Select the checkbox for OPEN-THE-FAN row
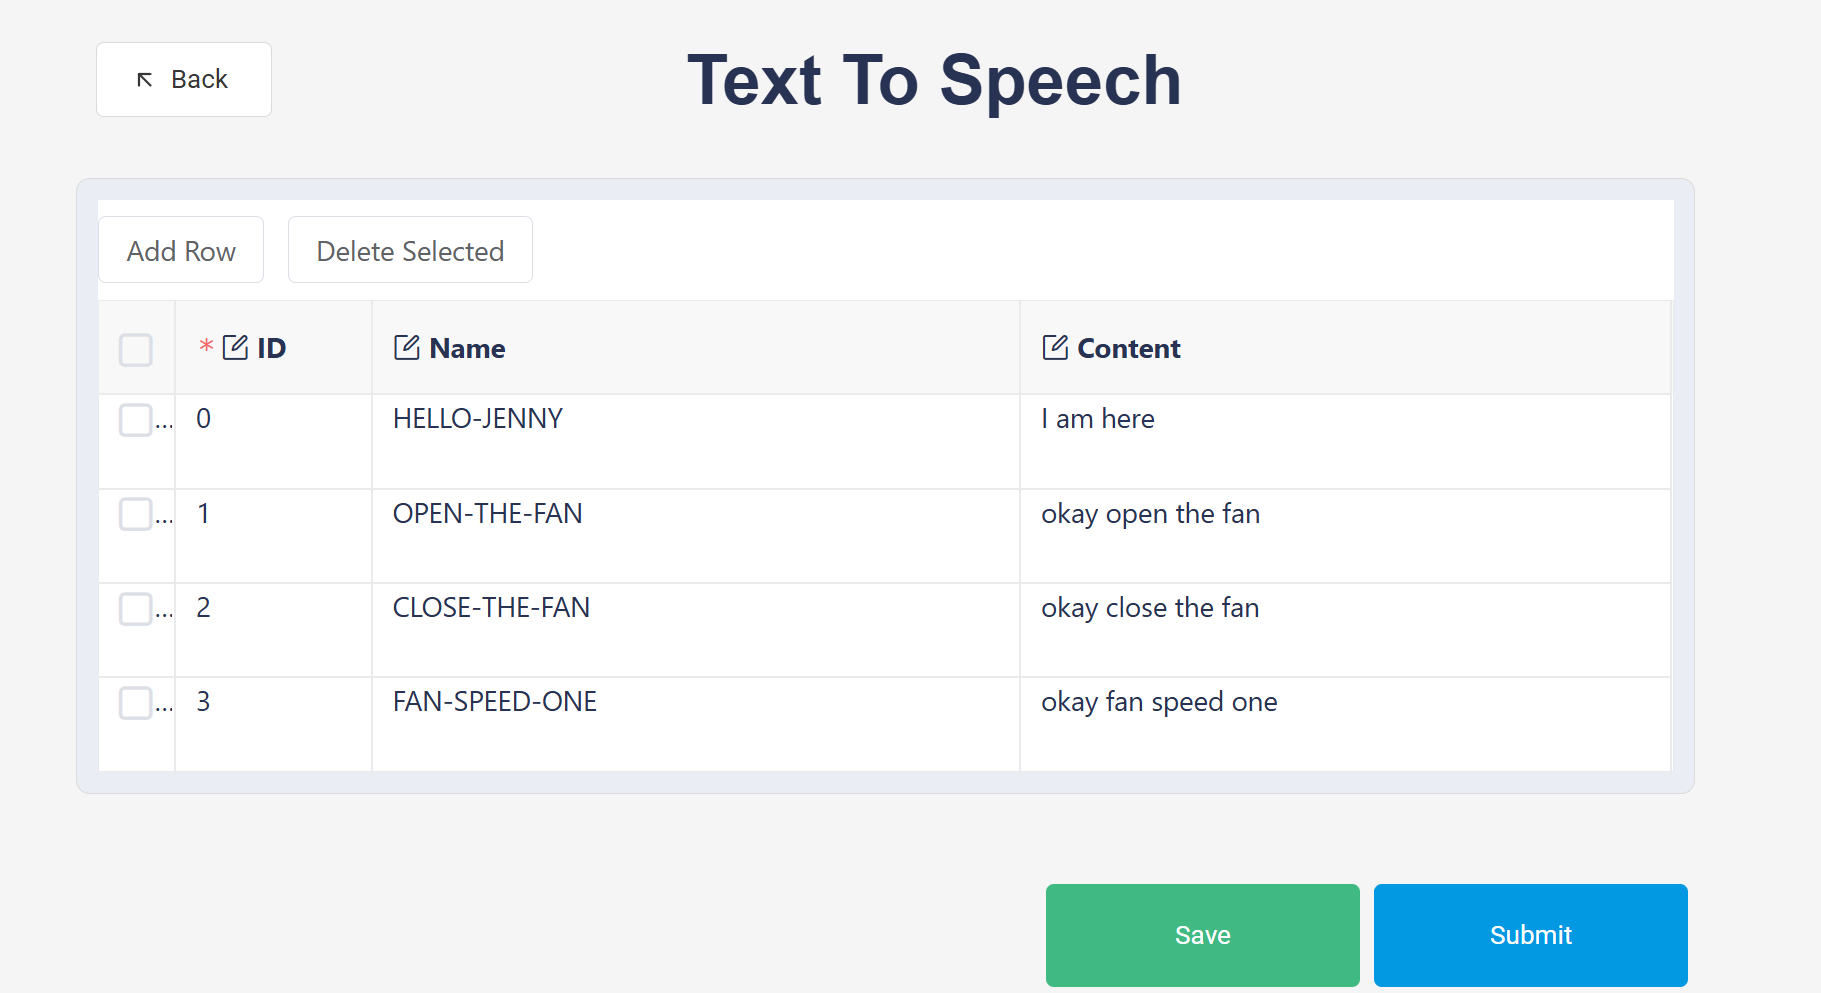Image resolution: width=1821 pixels, height=993 pixels. tap(136, 514)
